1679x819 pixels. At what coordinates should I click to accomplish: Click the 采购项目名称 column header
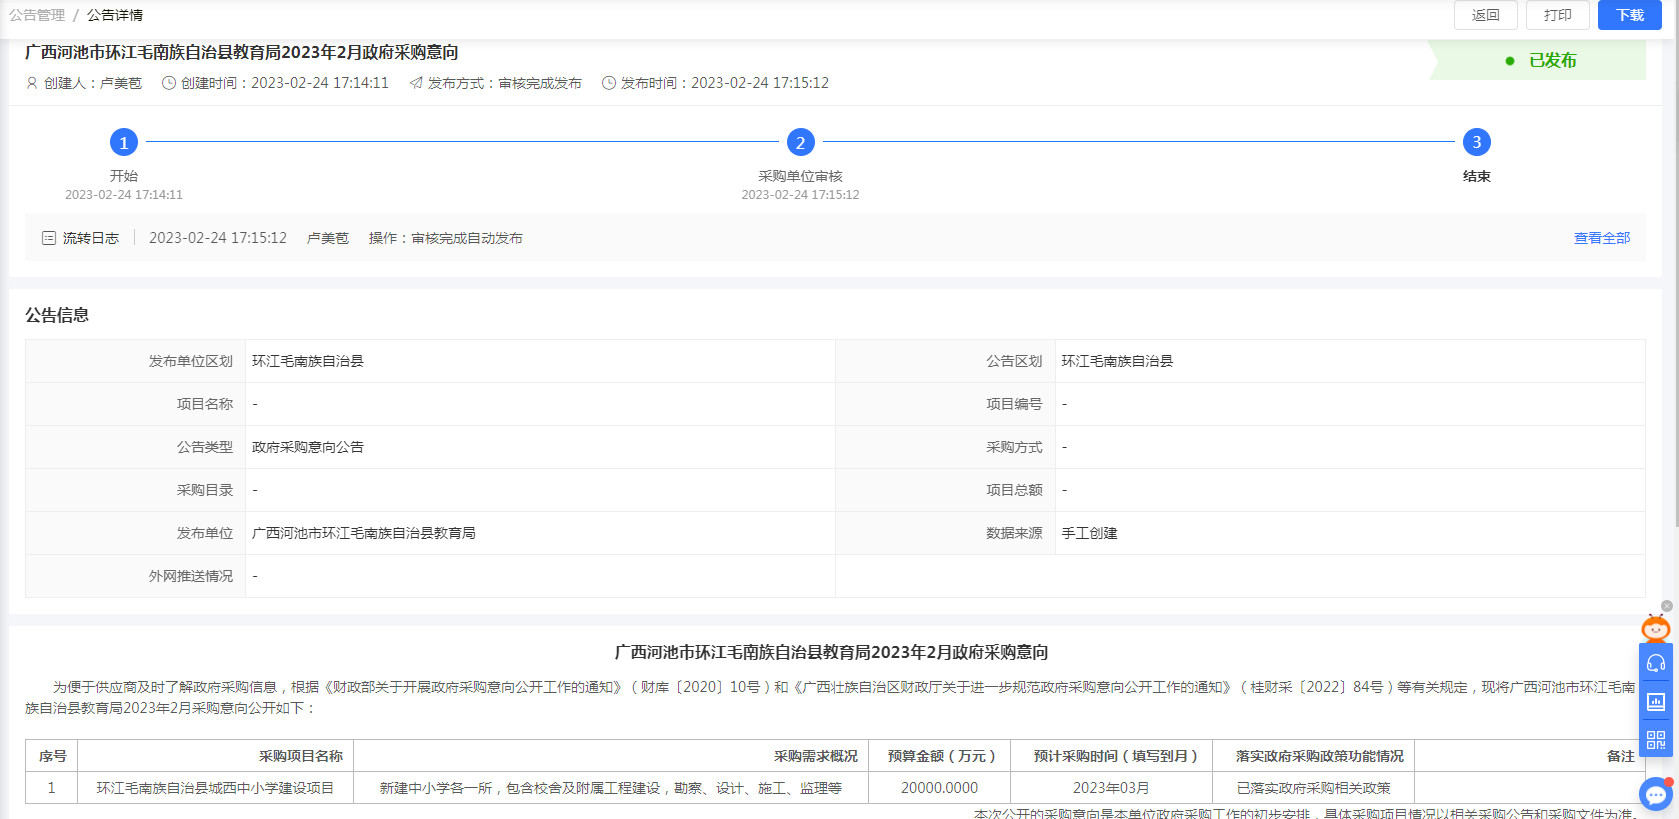point(300,756)
